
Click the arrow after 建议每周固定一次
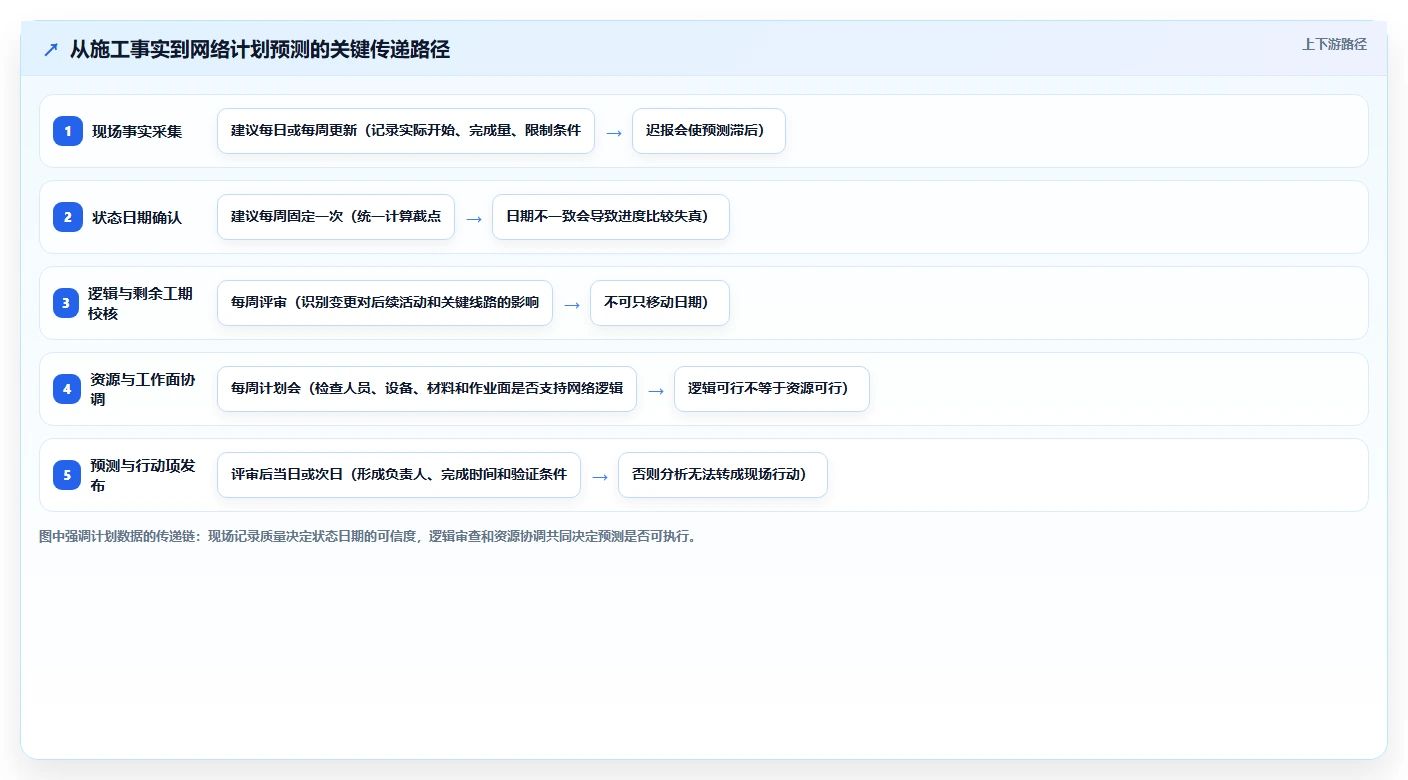point(474,218)
